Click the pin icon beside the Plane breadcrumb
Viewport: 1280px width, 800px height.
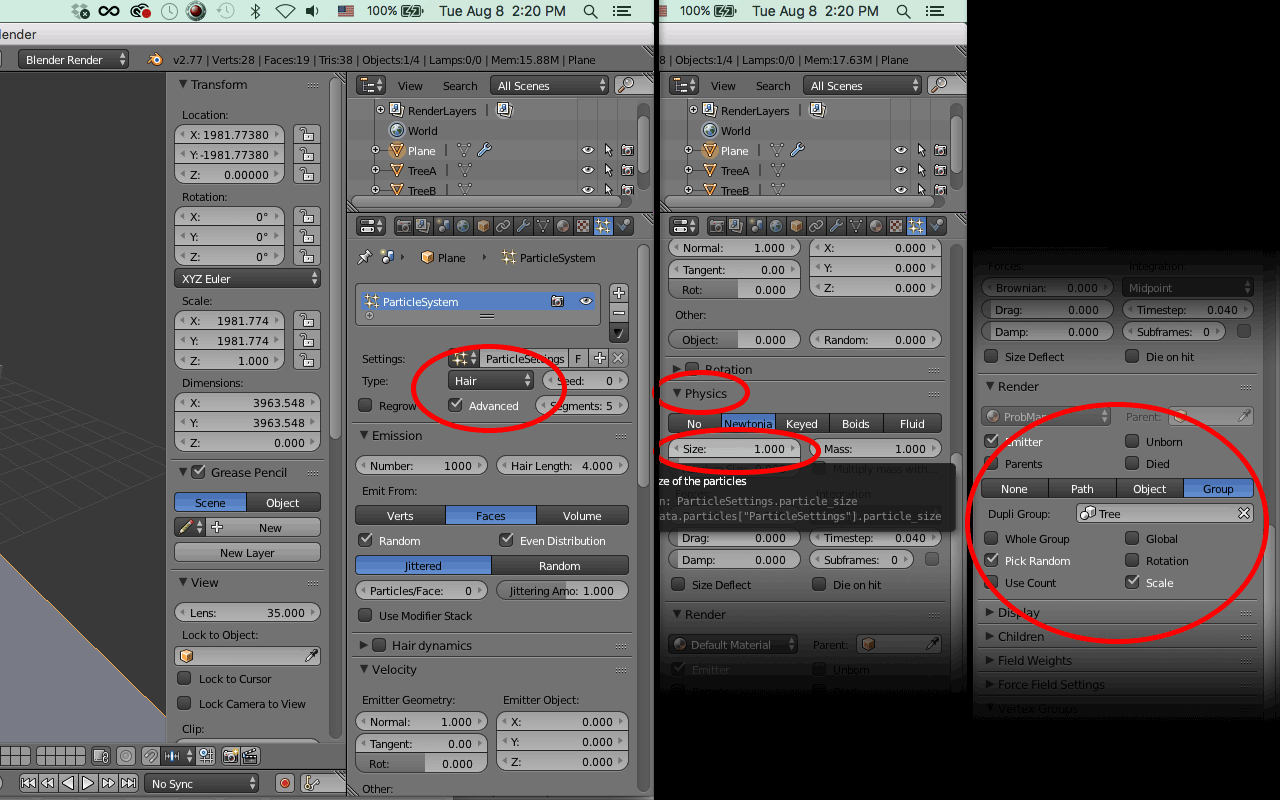coord(365,257)
